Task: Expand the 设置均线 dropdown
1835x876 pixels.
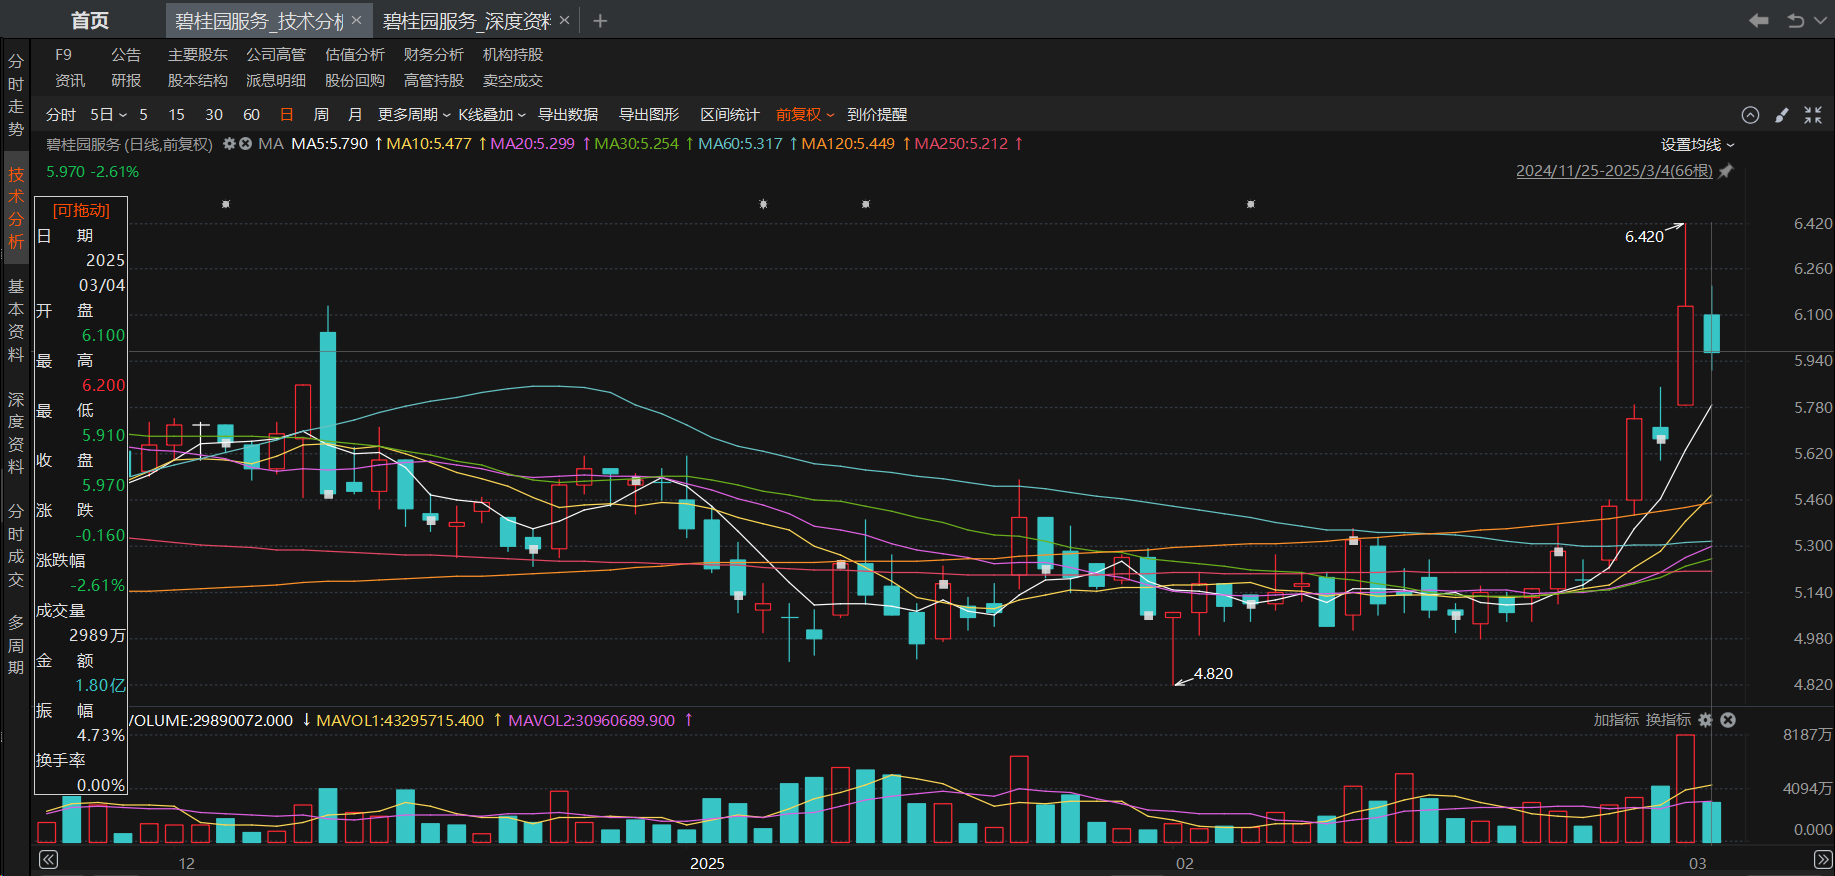Action: pos(1697,145)
